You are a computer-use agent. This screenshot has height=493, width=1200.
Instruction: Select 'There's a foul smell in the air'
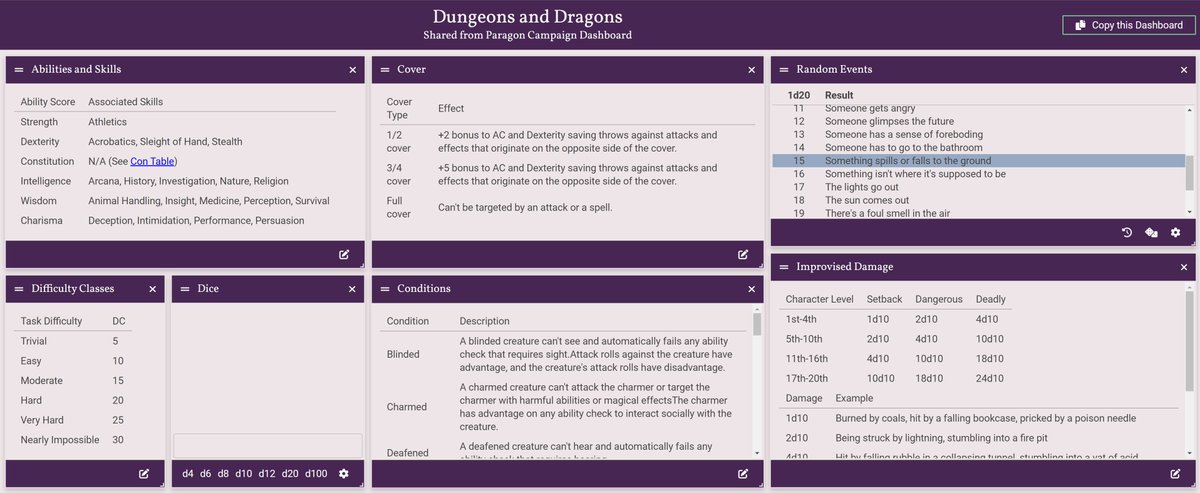tap(979, 213)
